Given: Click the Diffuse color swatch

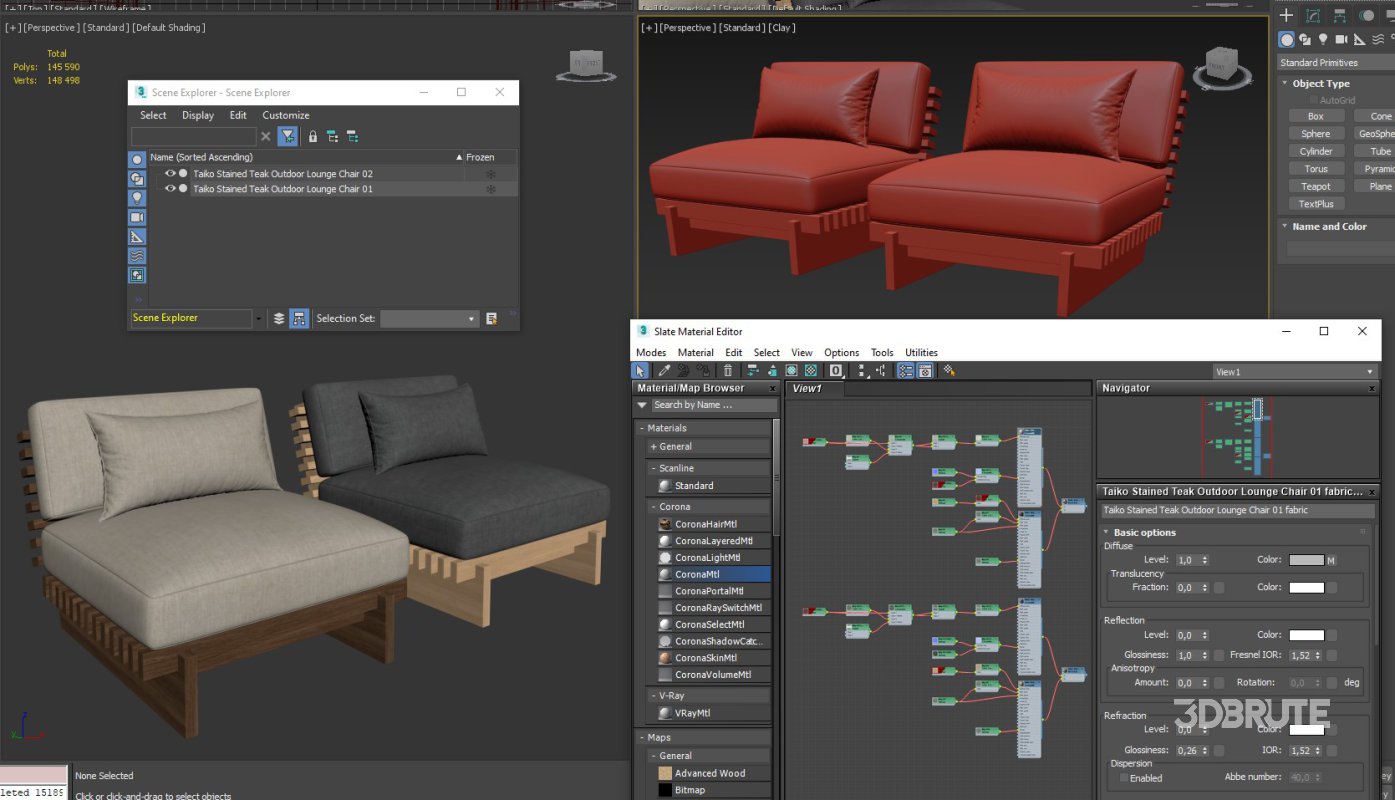Looking at the screenshot, I should 1305,560.
